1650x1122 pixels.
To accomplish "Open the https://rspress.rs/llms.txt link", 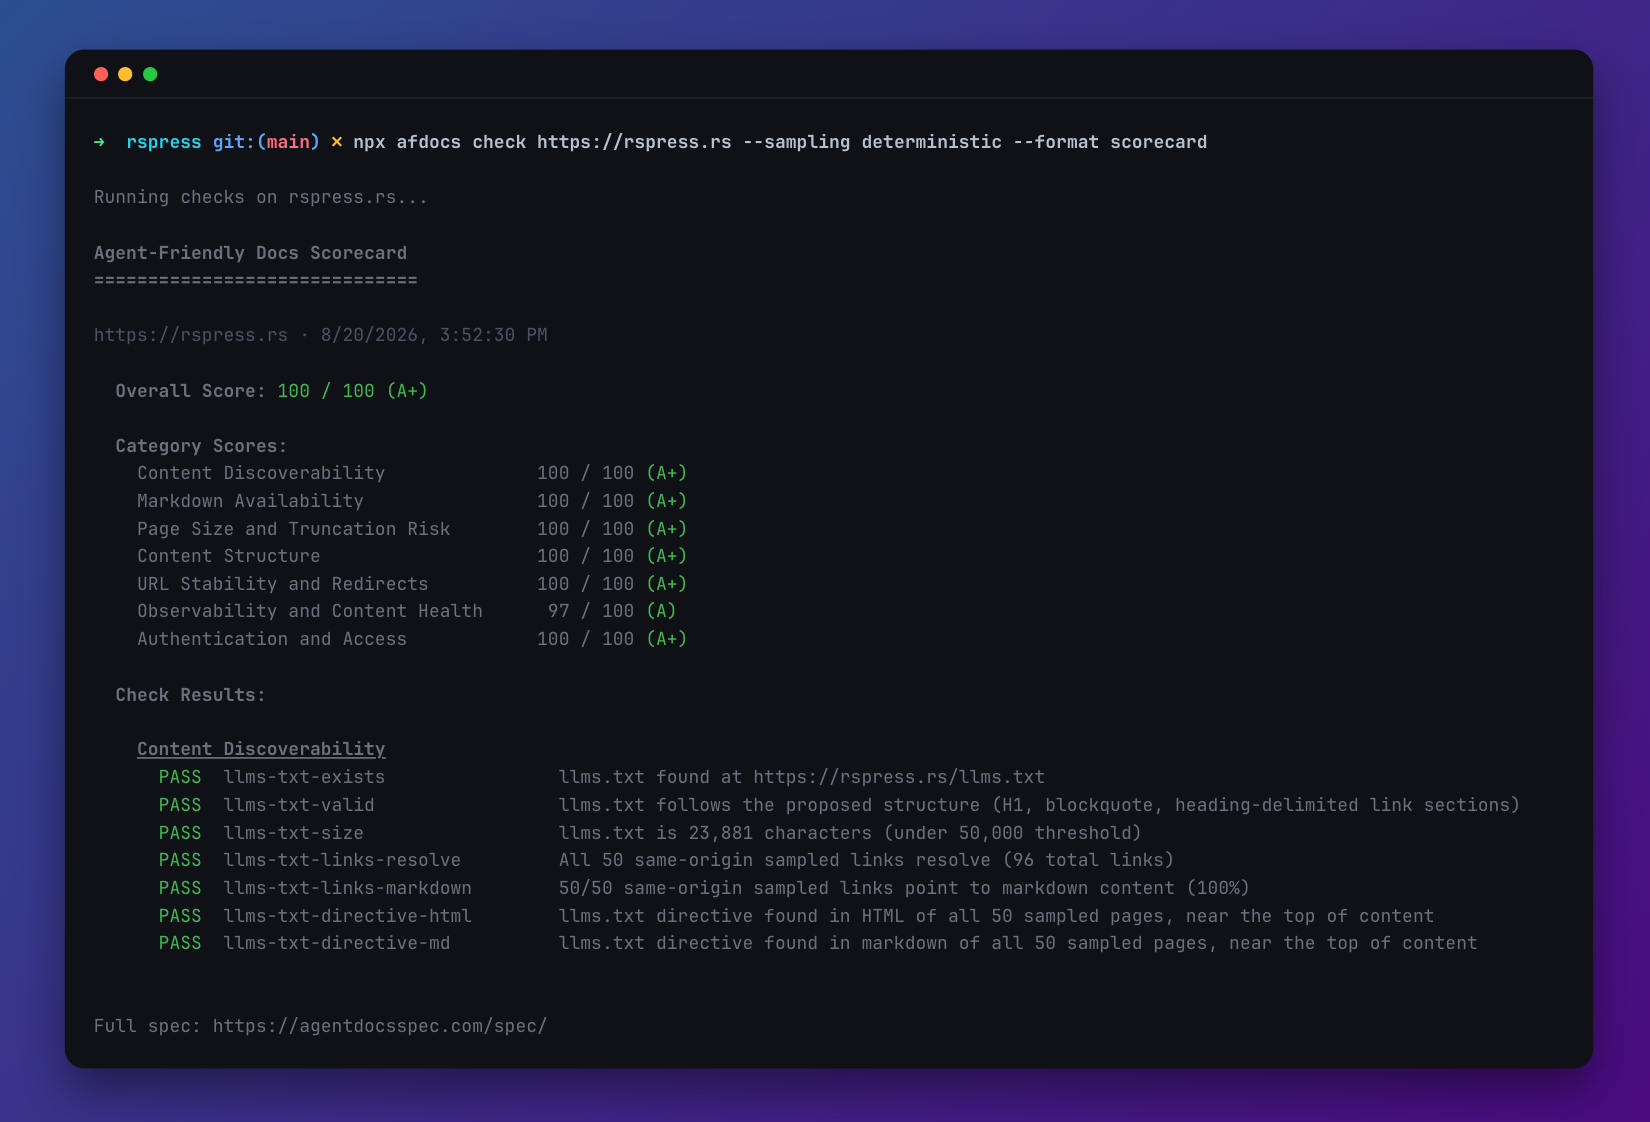I will coord(899,777).
